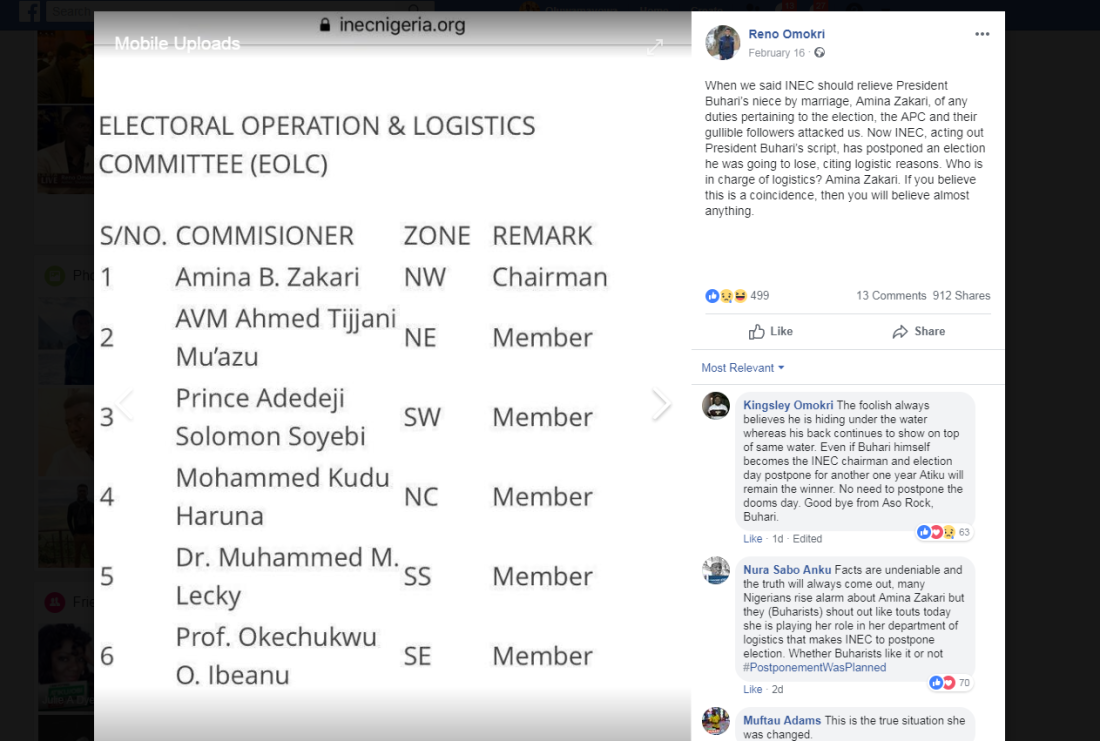The image size is (1100, 741).
Task: Click the public audience globe icon
Action: tap(819, 53)
